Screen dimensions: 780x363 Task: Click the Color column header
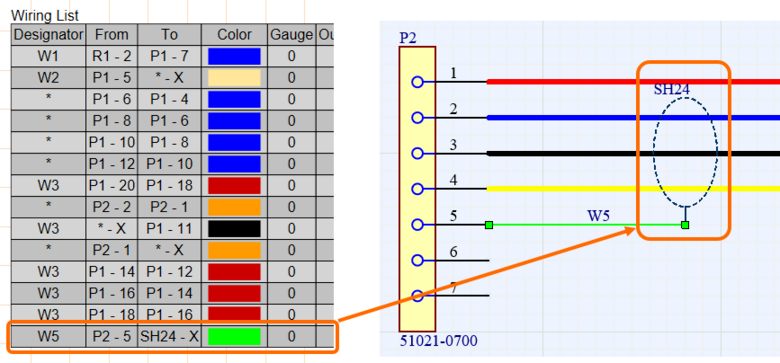(234, 35)
